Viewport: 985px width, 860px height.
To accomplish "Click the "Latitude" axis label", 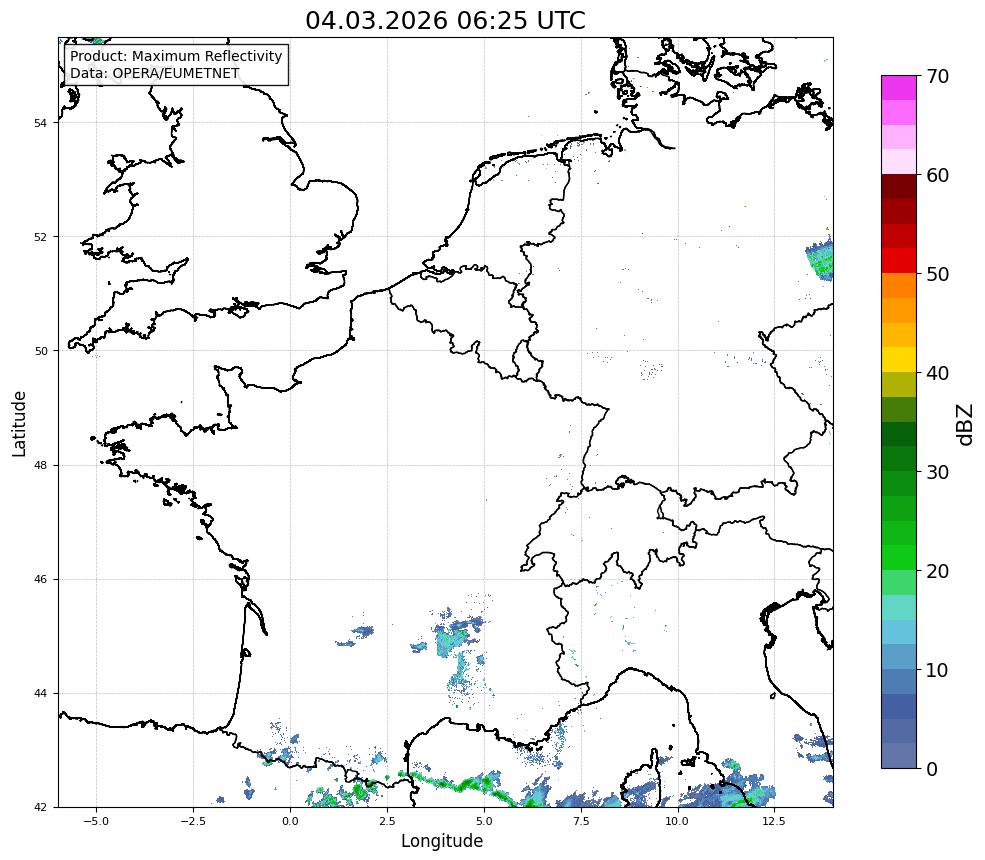I will pyautogui.click(x=19, y=423).
